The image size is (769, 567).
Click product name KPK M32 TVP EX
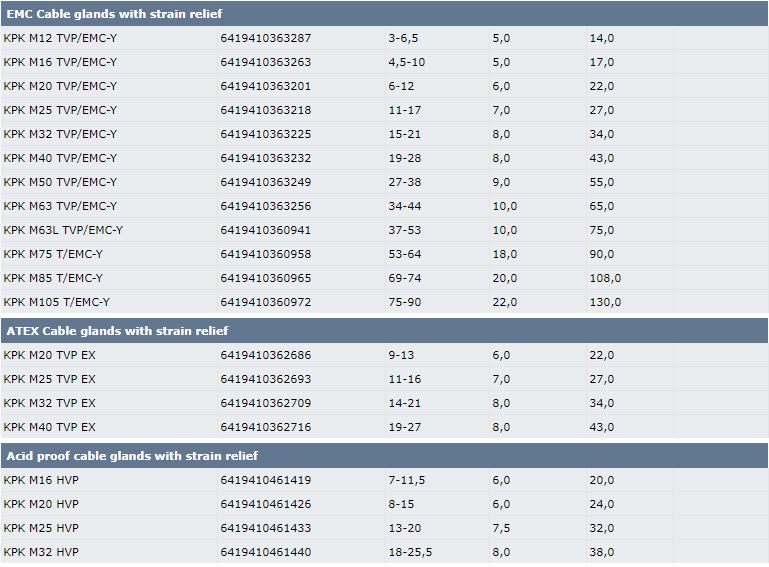[50, 404]
